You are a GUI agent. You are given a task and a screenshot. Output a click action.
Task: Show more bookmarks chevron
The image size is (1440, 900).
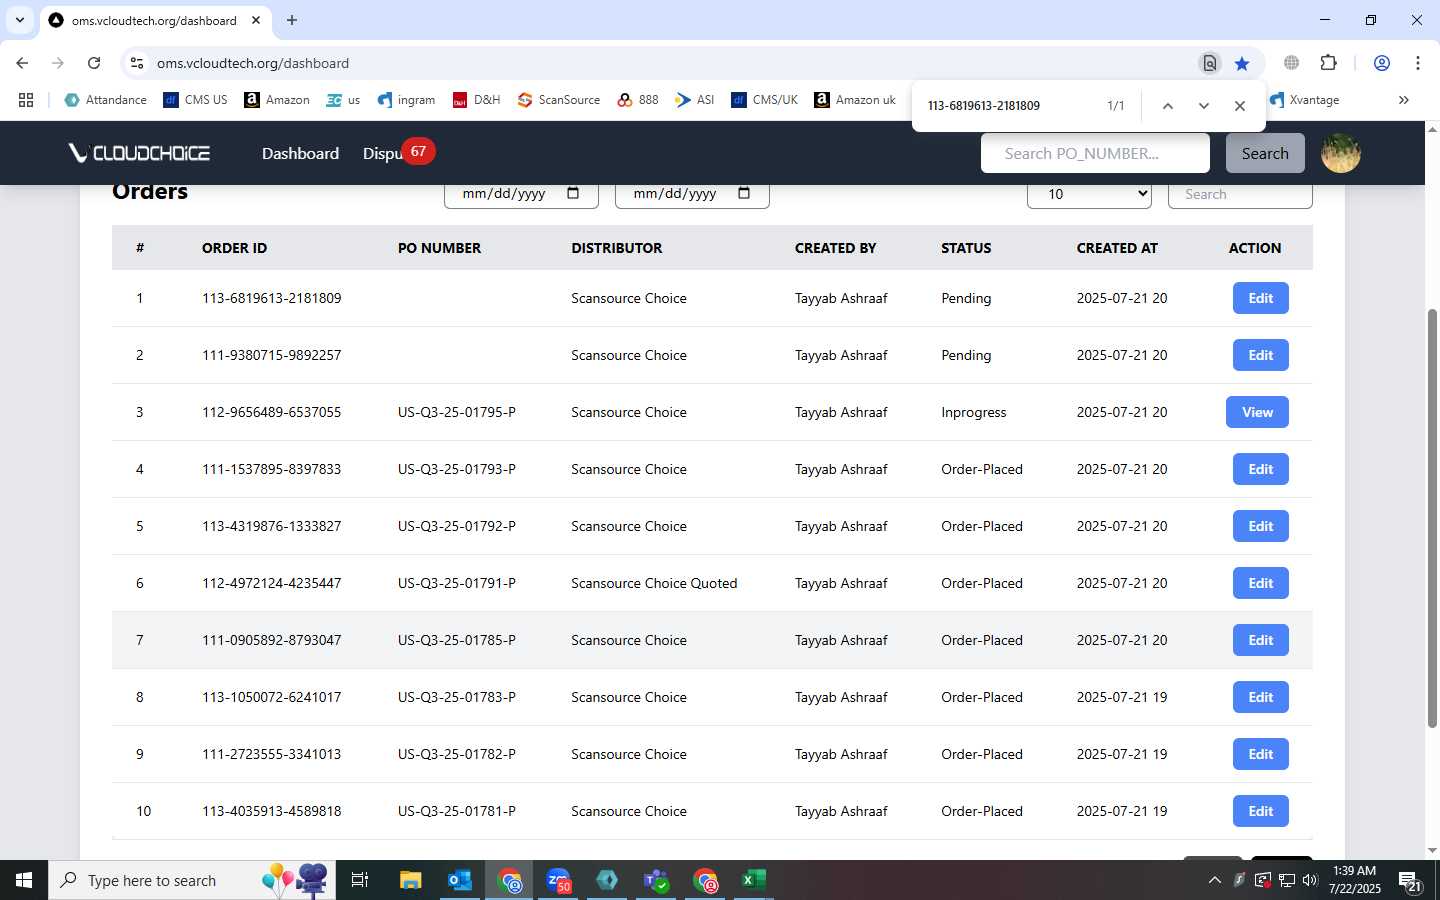1403,100
